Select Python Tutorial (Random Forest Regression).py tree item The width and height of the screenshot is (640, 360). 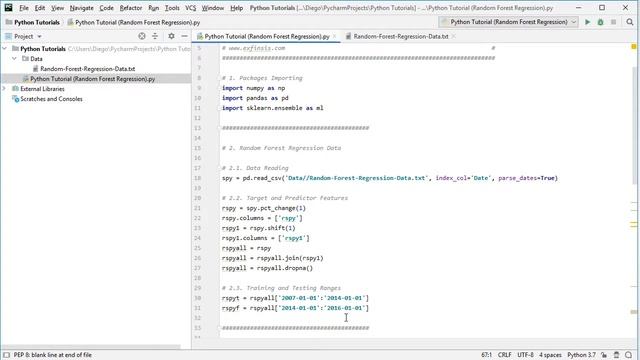(92, 79)
